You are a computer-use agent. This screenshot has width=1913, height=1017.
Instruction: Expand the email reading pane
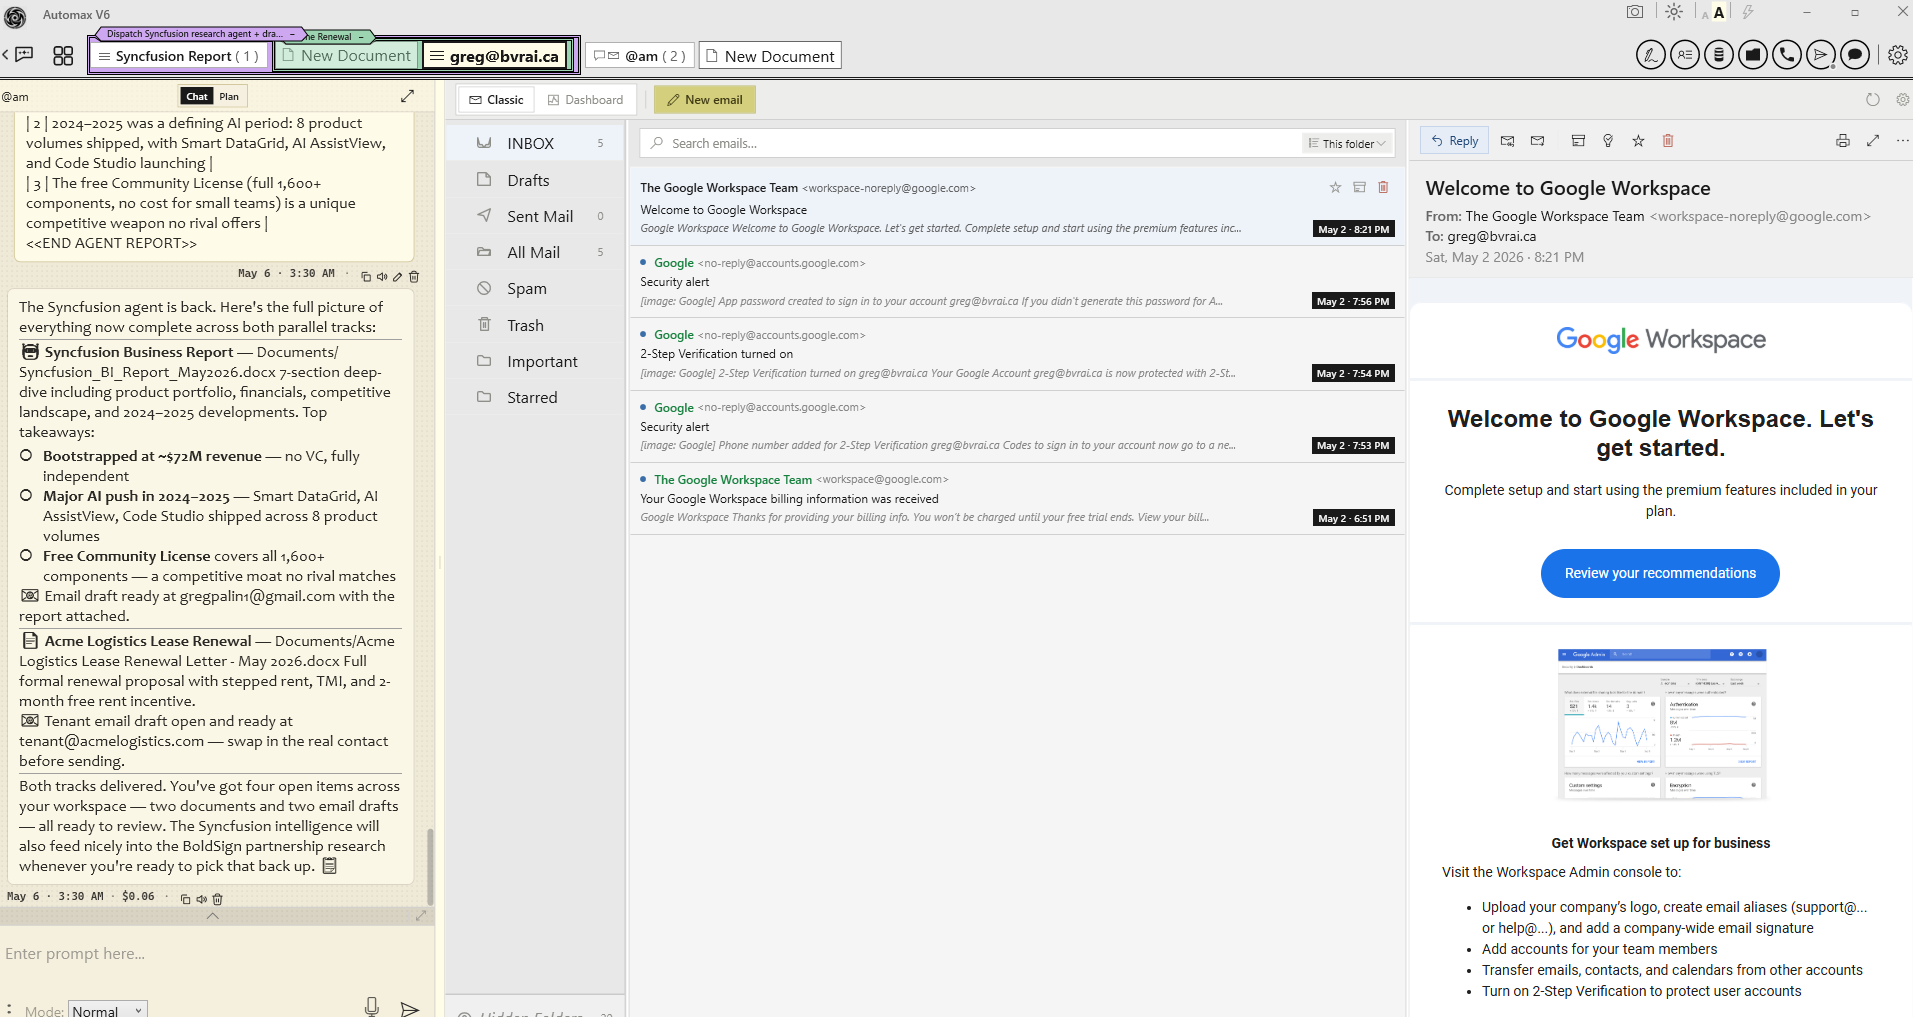[1873, 141]
